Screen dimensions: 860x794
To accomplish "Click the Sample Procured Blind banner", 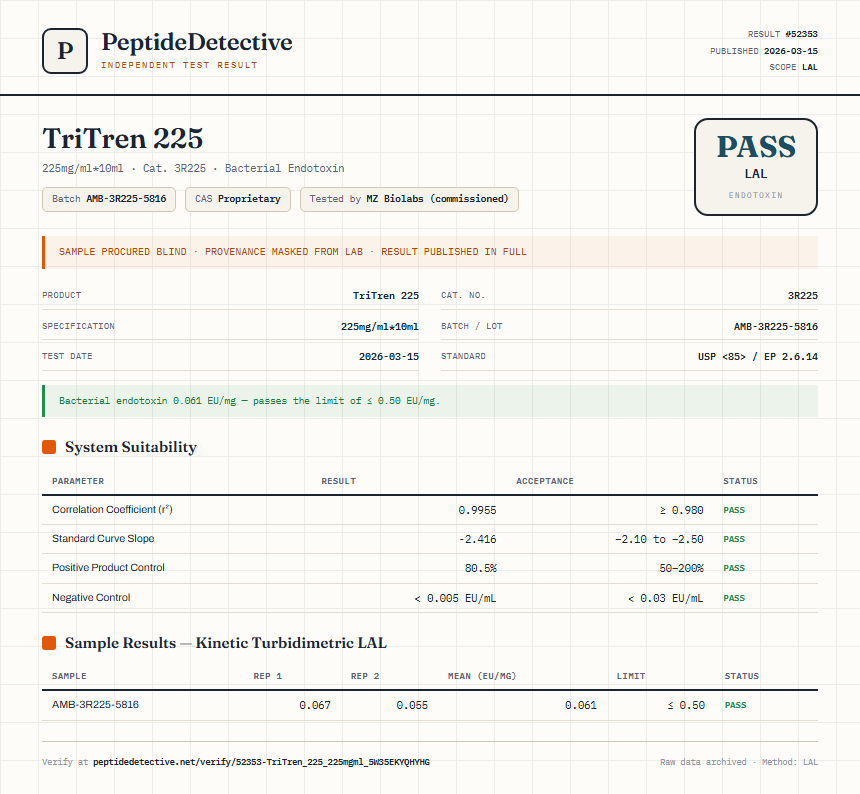I will click(x=430, y=252).
